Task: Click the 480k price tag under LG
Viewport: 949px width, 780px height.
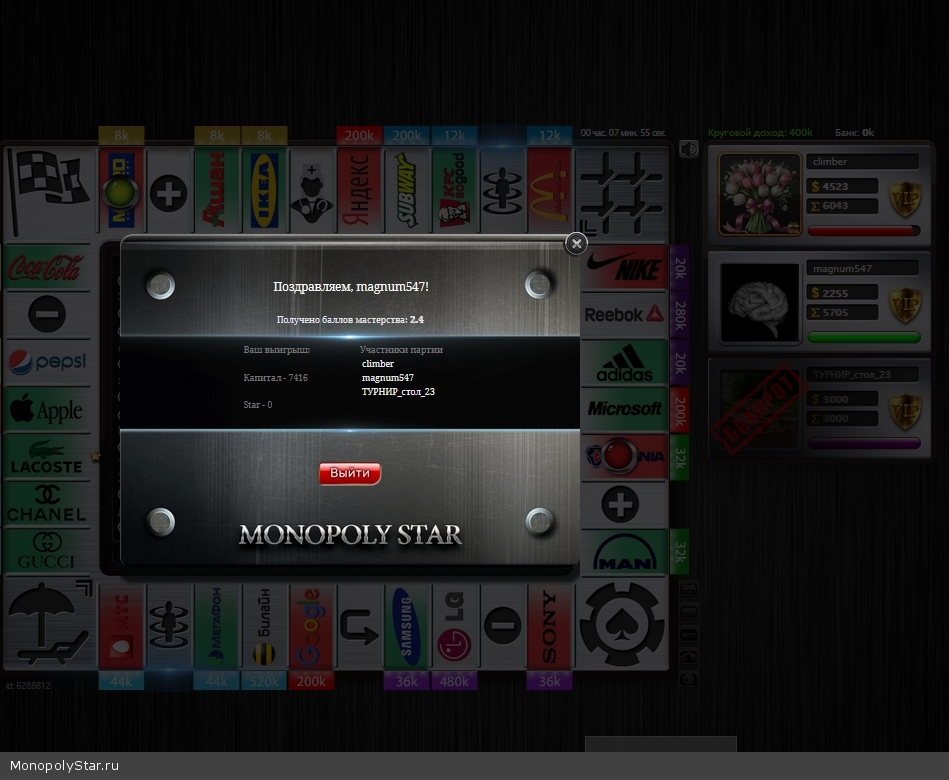Action: (455, 681)
